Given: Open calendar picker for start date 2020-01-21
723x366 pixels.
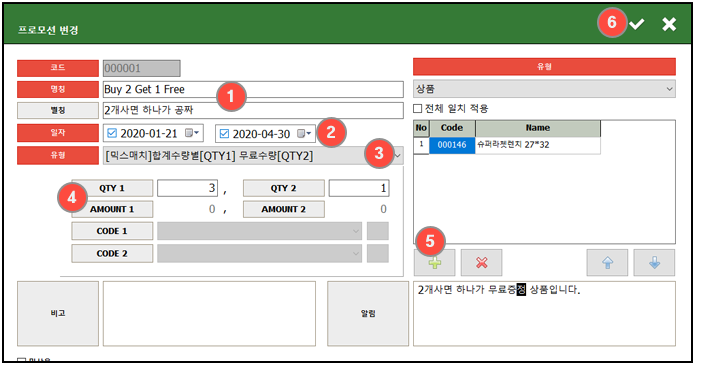Looking at the screenshot, I should pos(192,133).
